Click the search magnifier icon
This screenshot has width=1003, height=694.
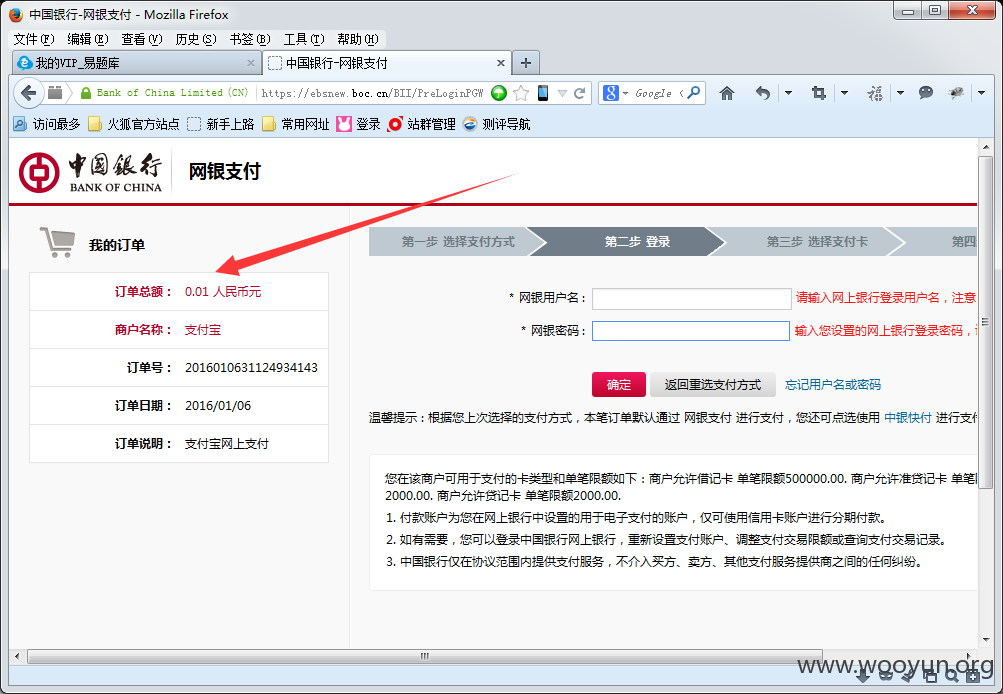click(x=693, y=93)
